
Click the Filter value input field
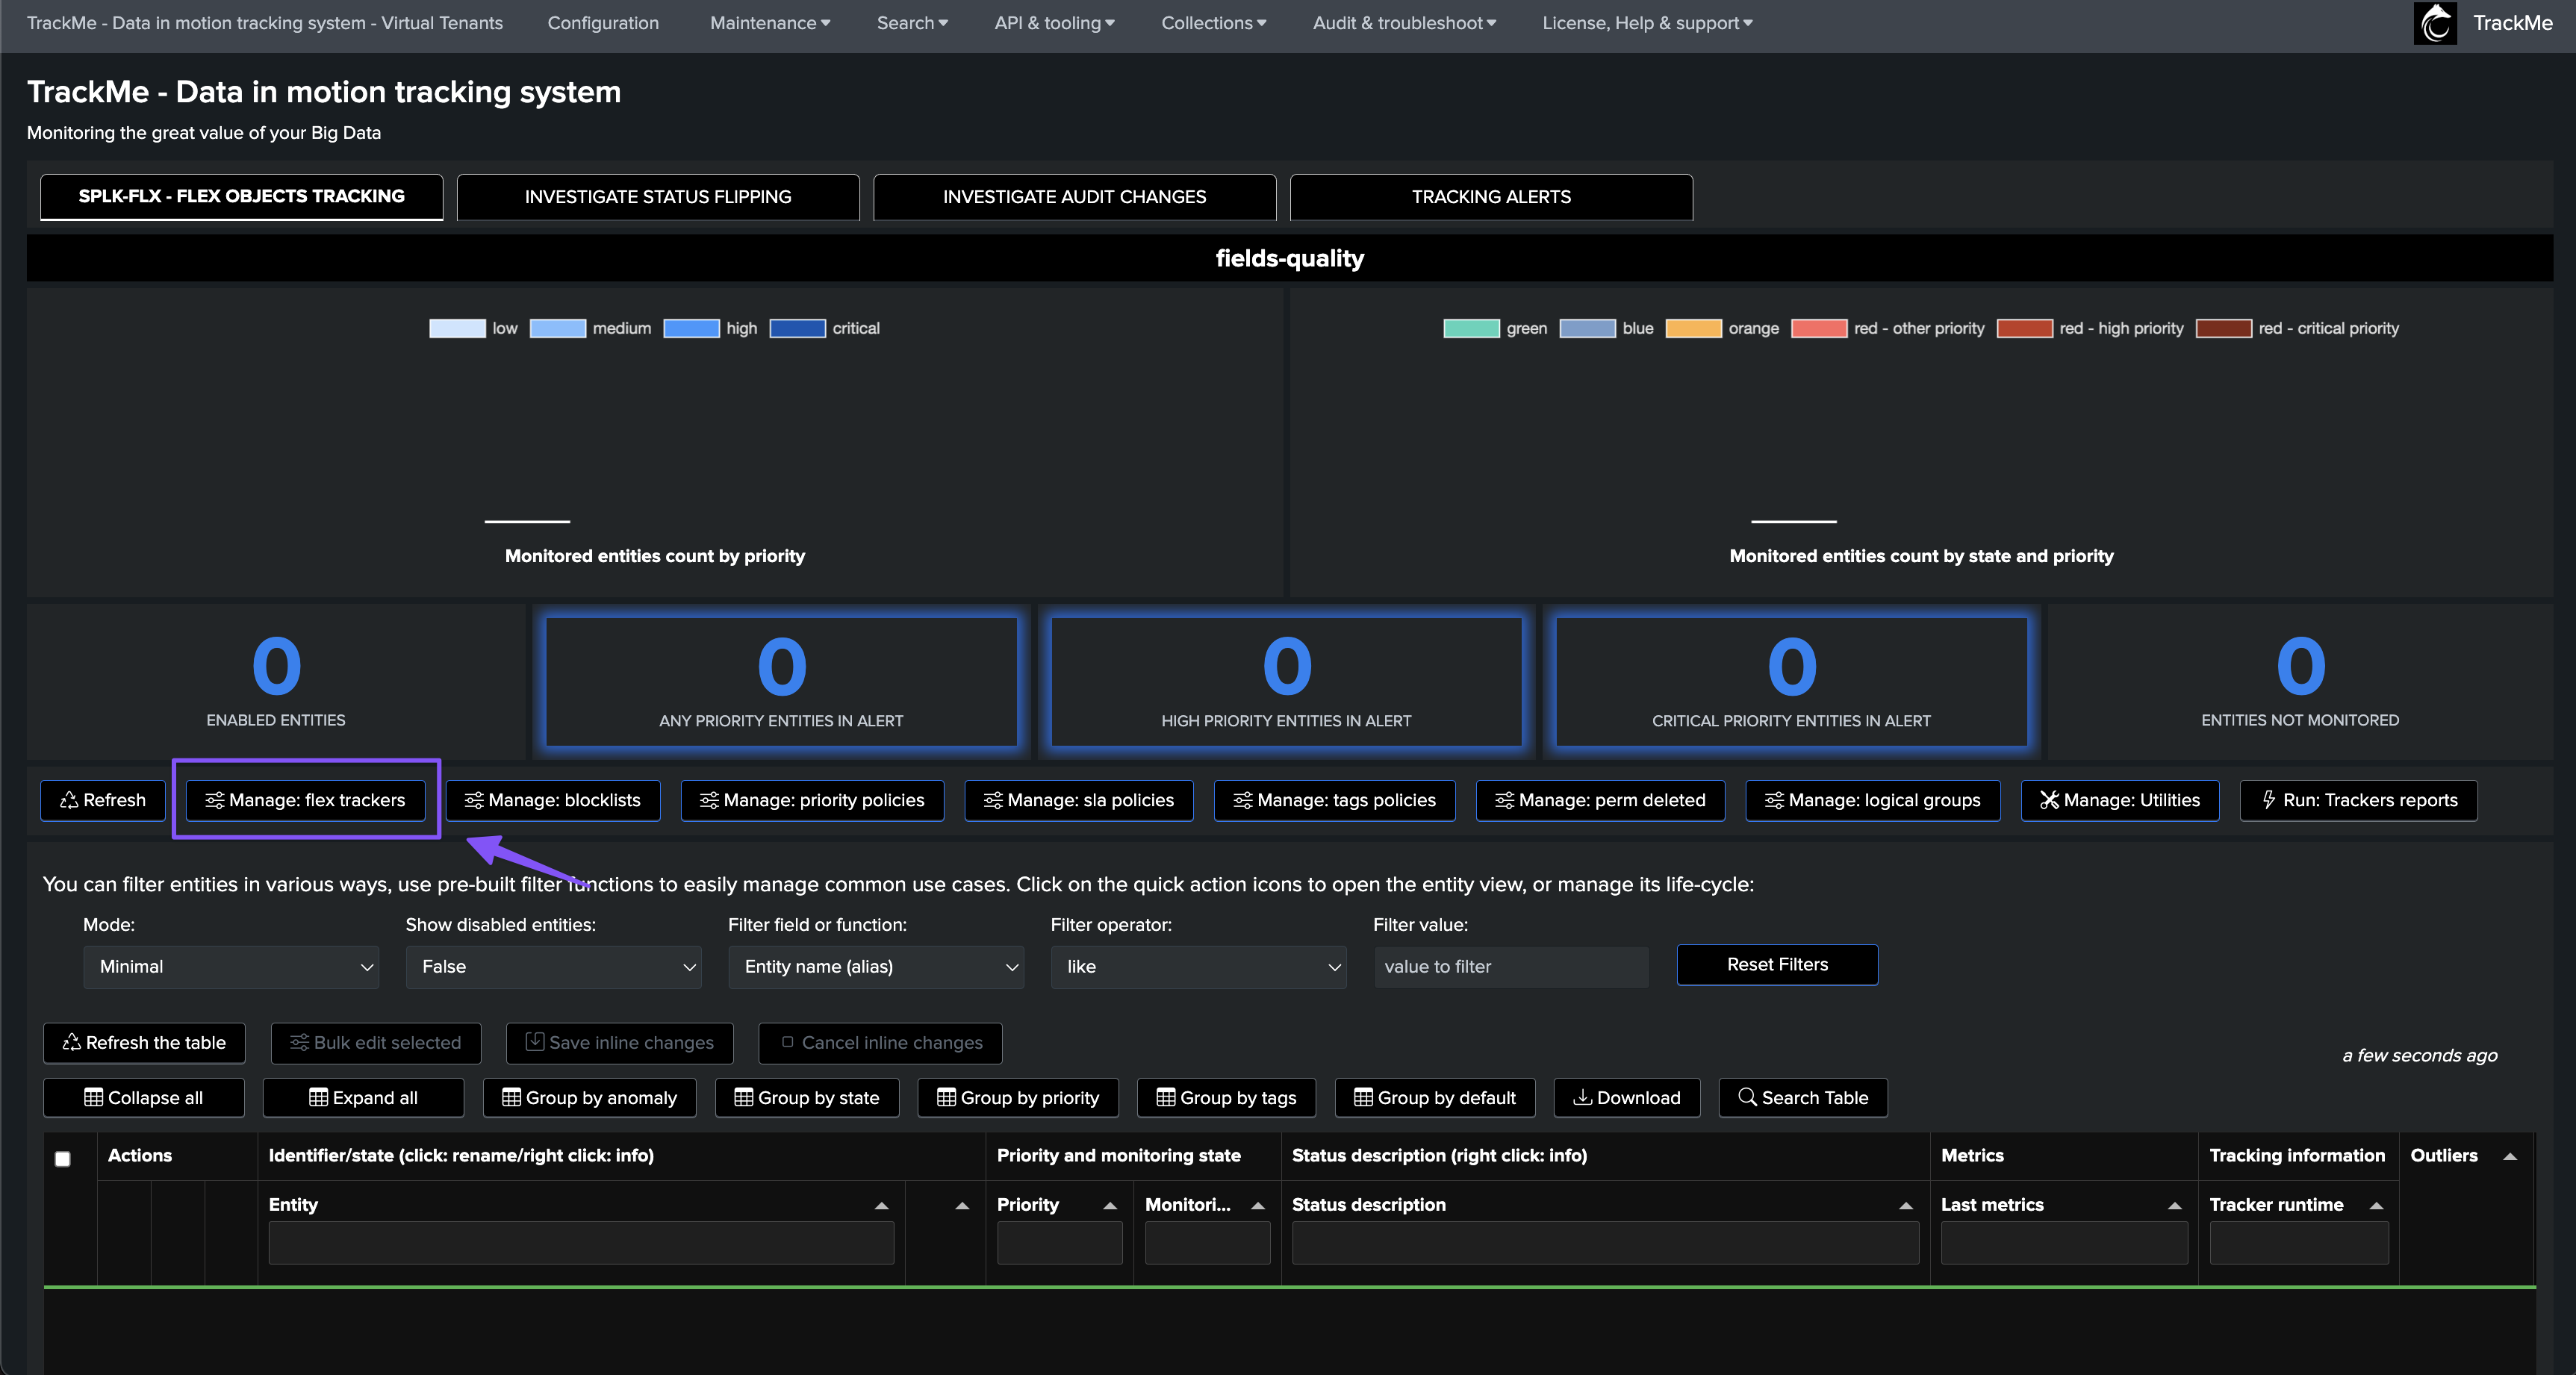(1512, 967)
